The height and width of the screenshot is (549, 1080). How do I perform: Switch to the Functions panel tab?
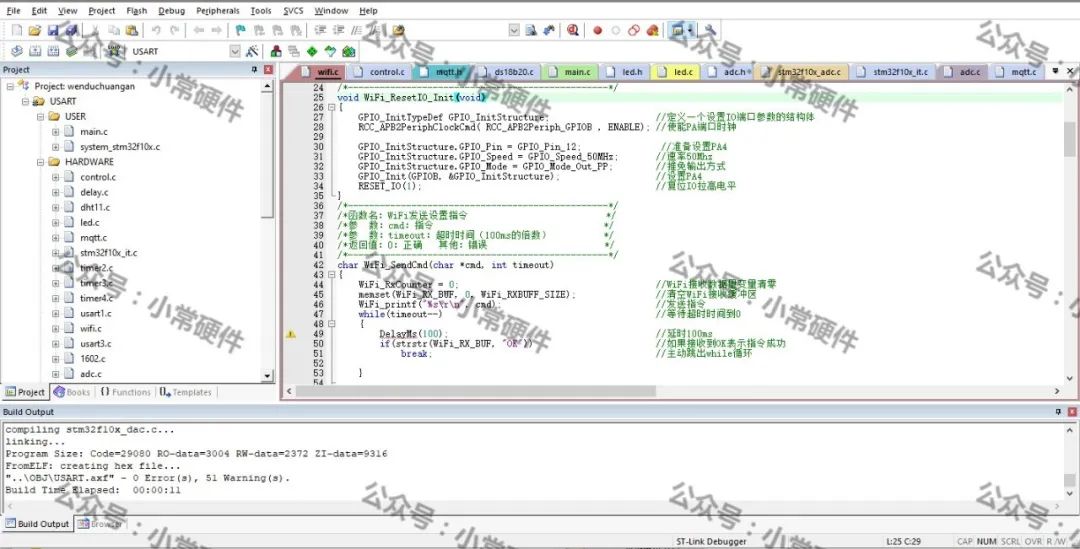125,392
